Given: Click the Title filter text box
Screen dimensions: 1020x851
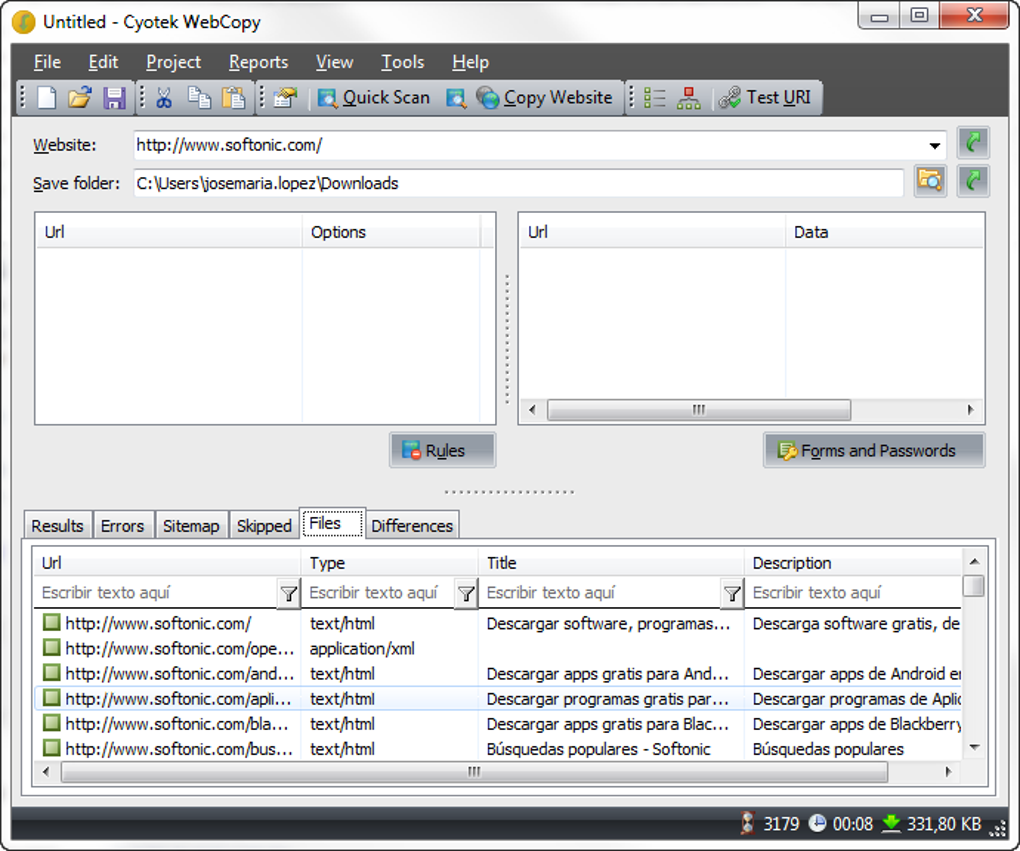Looking at the screenshot, I should point(600,593).
